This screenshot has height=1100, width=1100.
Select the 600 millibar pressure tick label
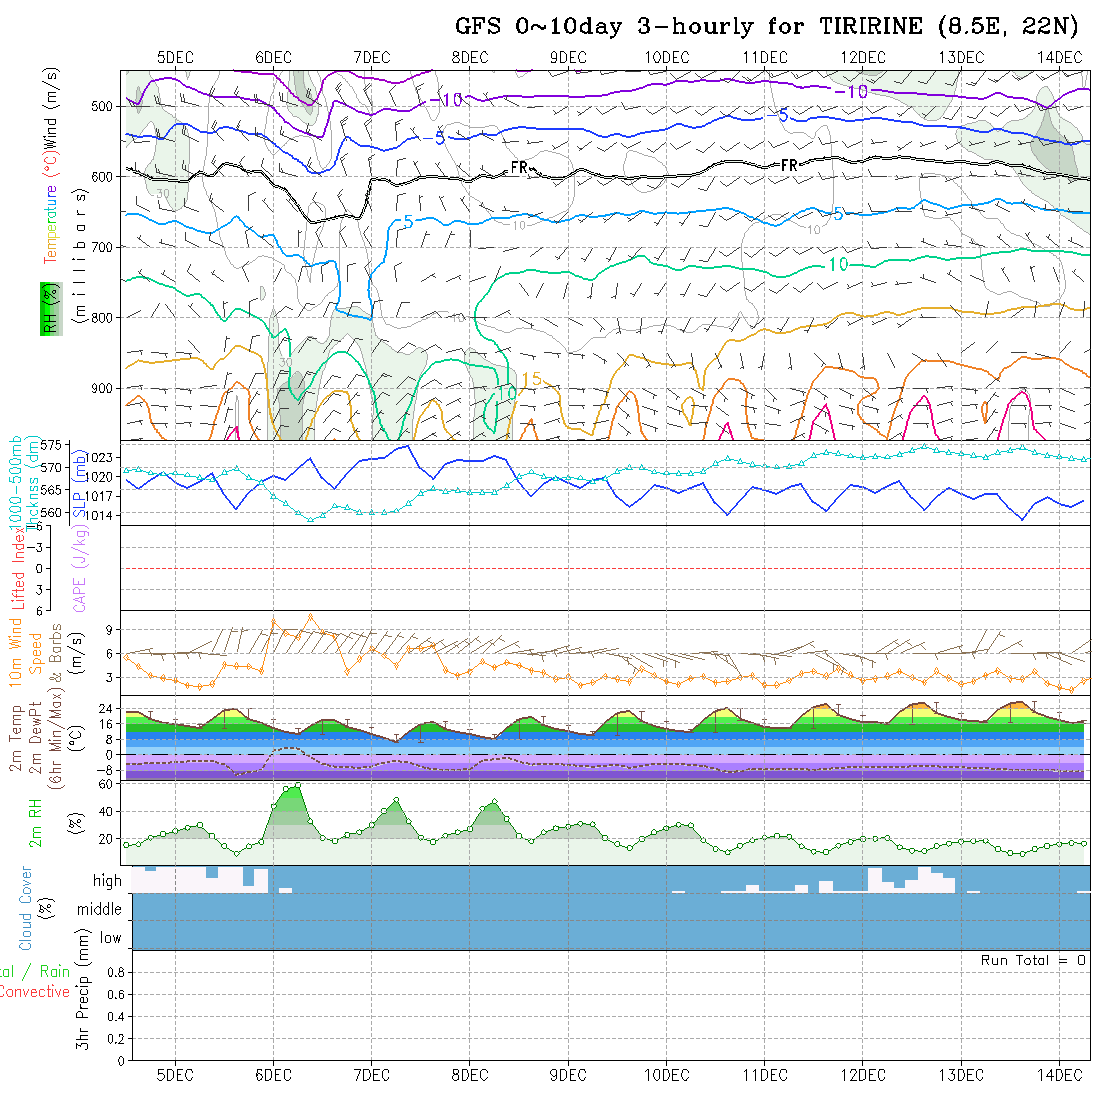(x=102, y=177)
